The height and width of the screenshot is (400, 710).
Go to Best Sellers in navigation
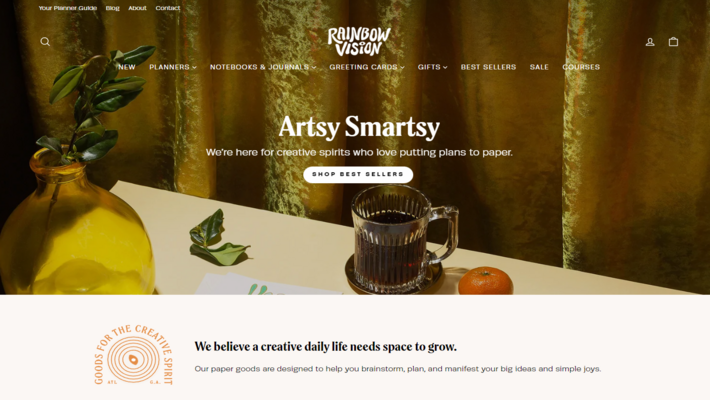pyautogui.click(x=488, y=67)
